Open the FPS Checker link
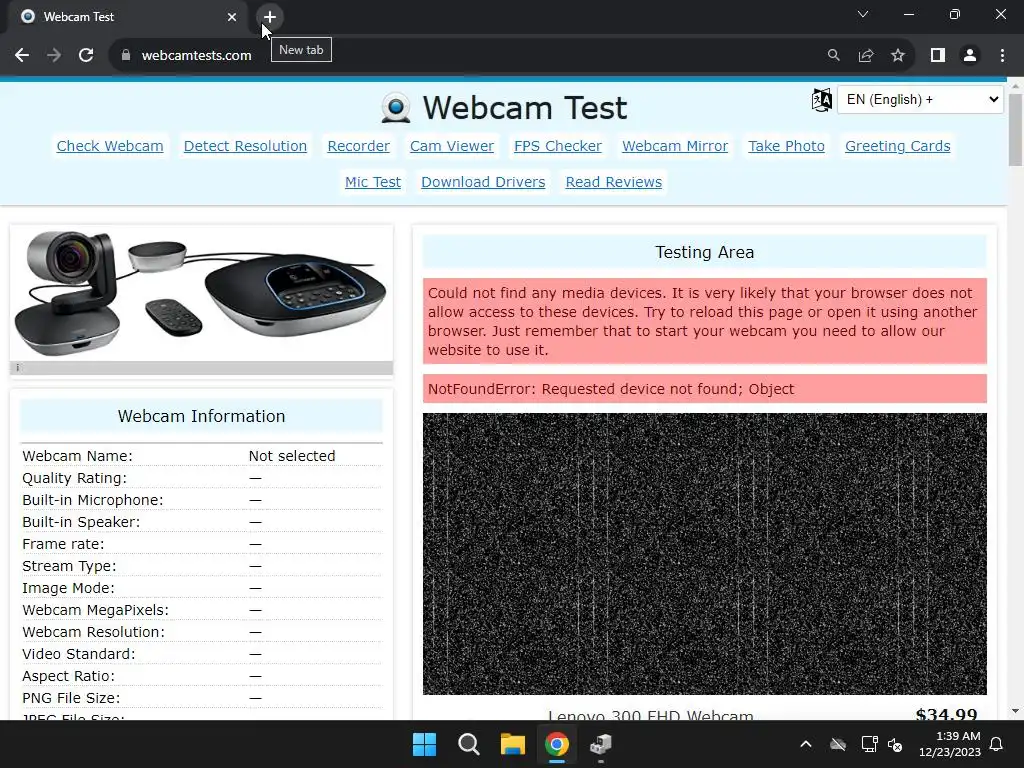 [x=558, y=146]
